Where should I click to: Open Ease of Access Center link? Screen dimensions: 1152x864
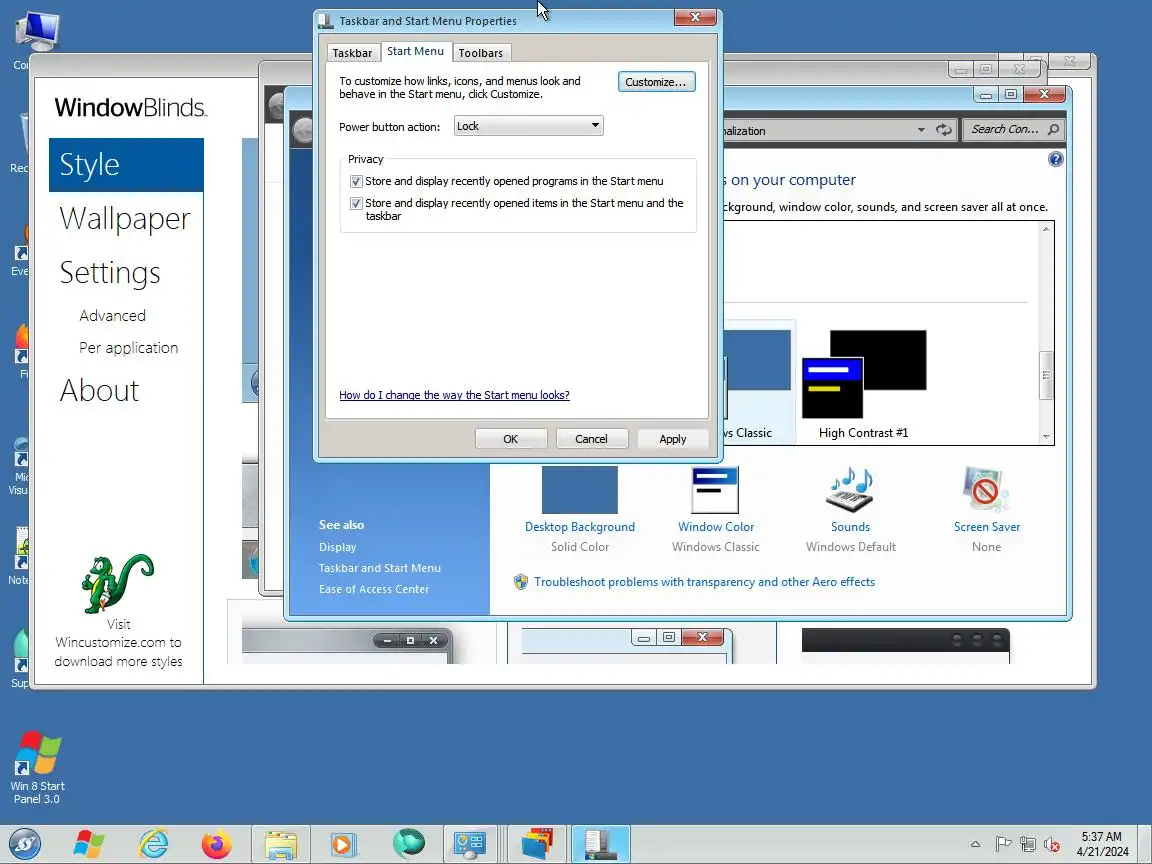[x=374, y=589]
